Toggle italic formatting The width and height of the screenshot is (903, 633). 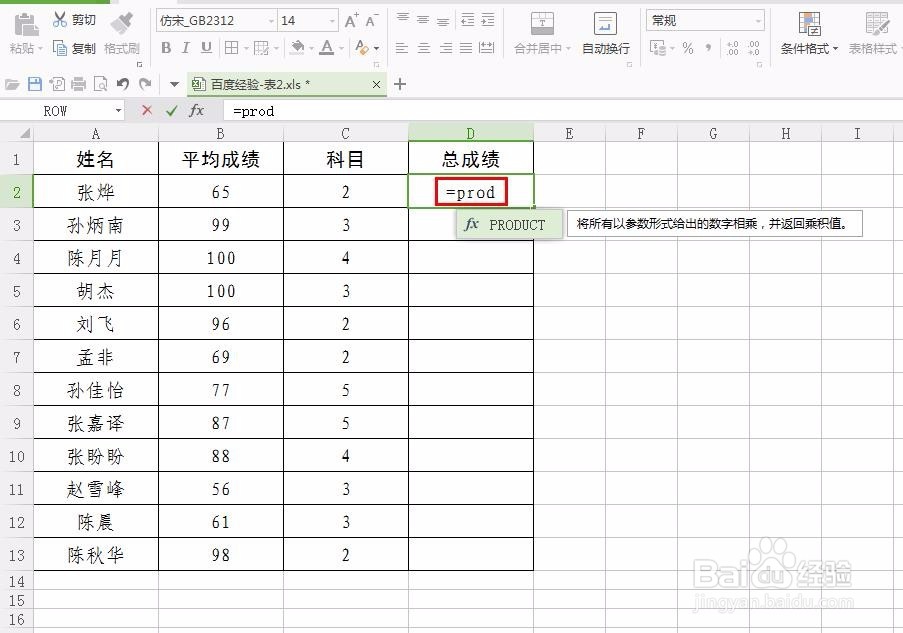tap(186, 48)
